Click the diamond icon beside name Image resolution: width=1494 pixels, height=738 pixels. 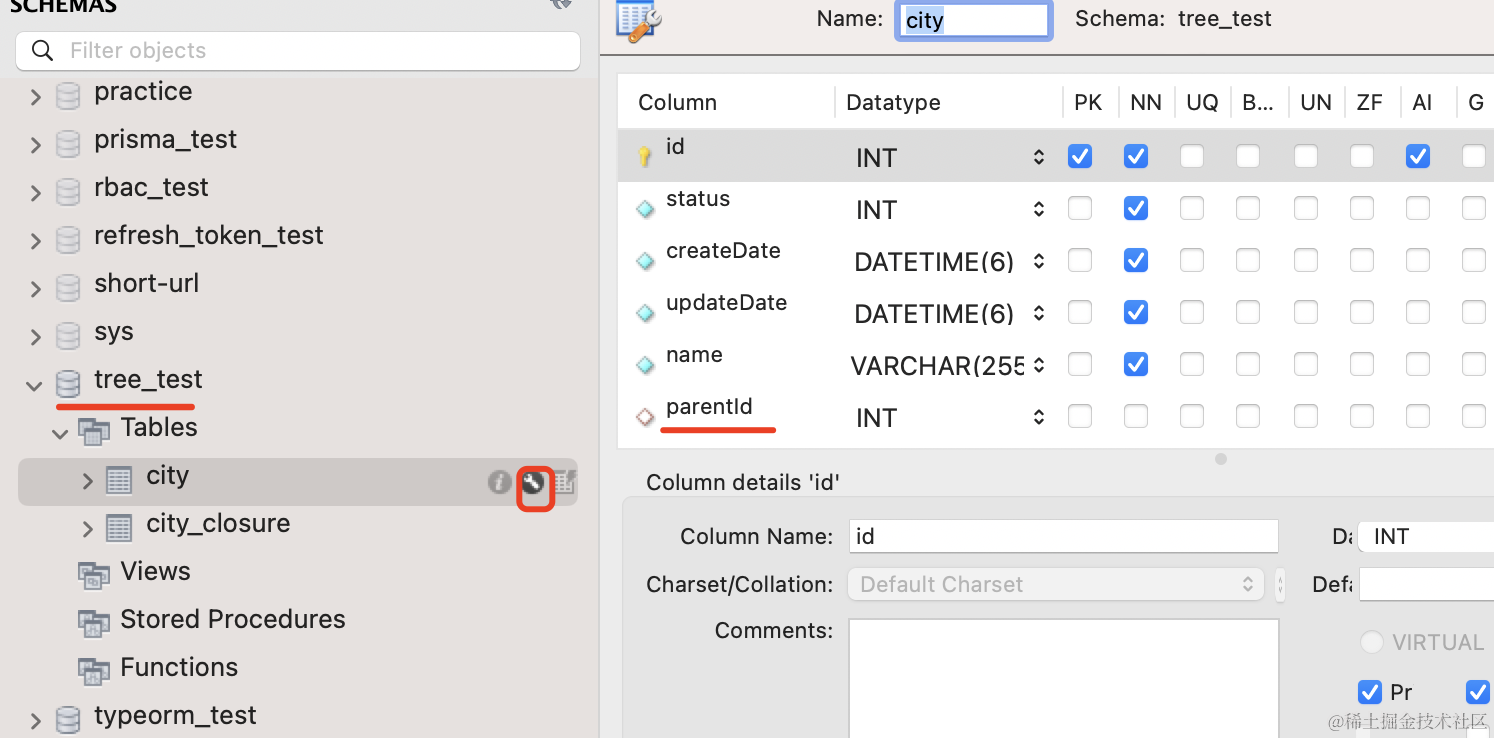click(645, 365)
